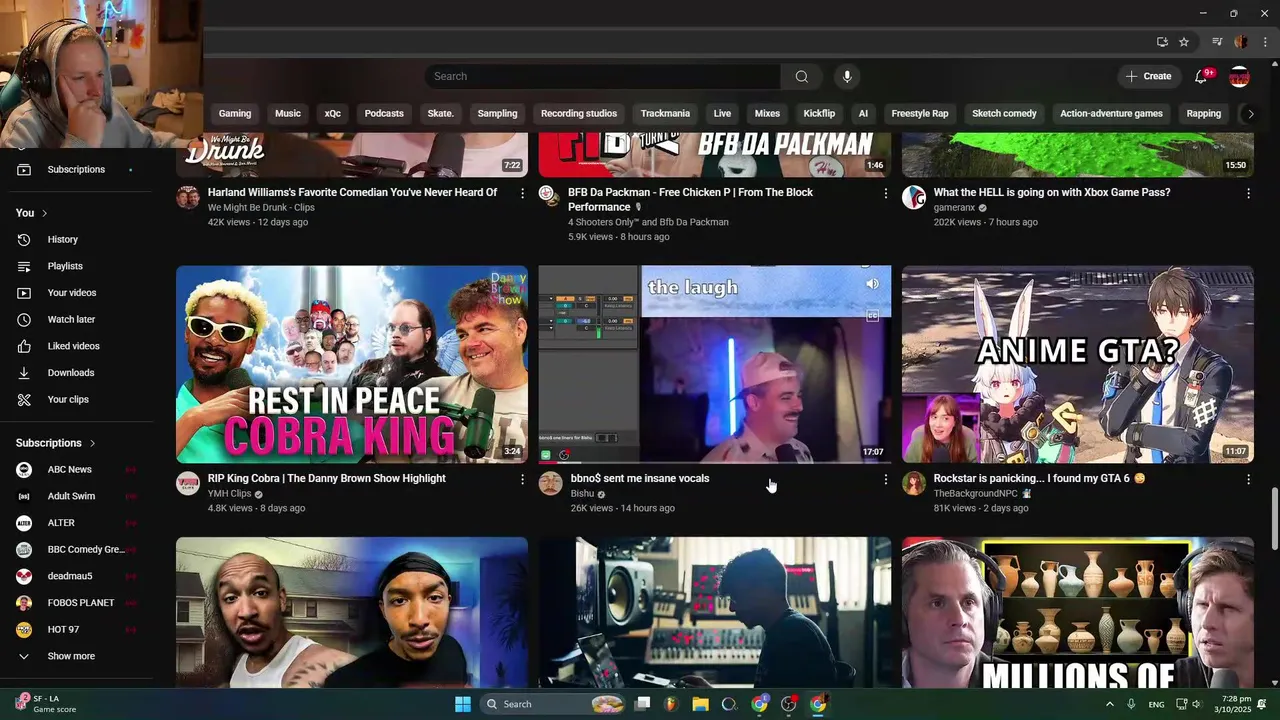Screen dimensions: 1280x720
Task: Click the Create button
Action: (x=1148, y=76)
